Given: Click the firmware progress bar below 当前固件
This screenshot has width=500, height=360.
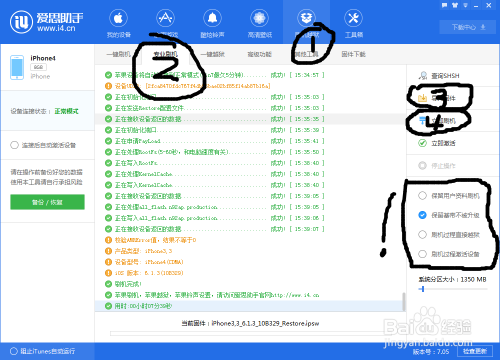Looking at the screenshot, I should pos(247,333).
